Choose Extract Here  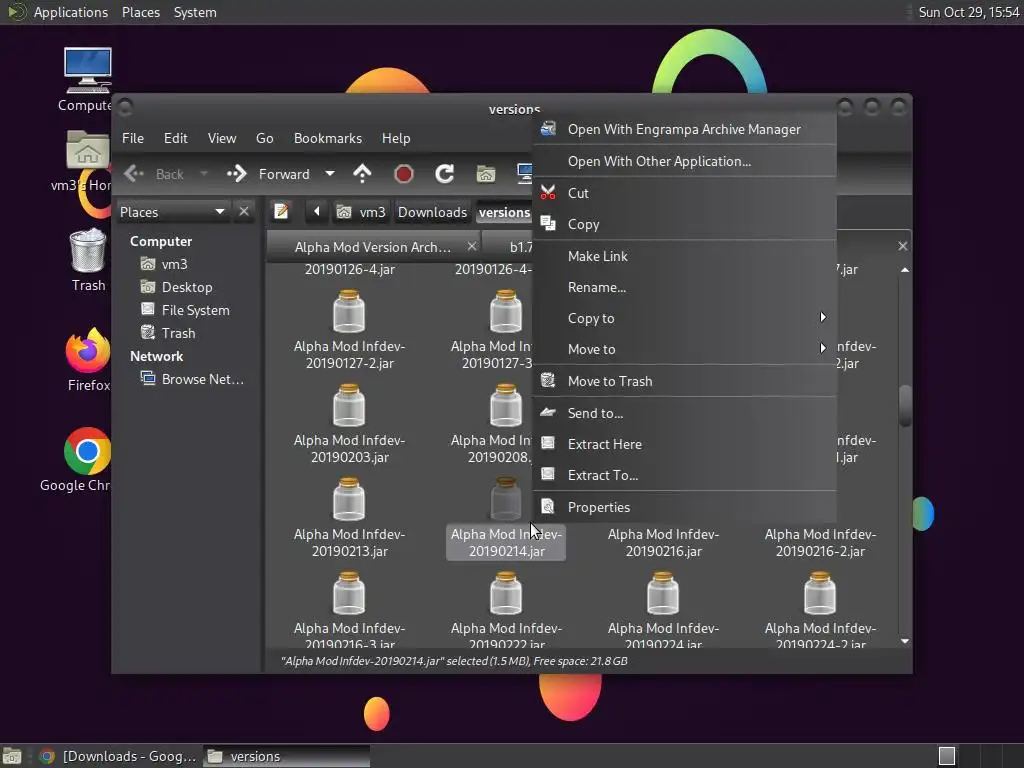coord(684,444)
